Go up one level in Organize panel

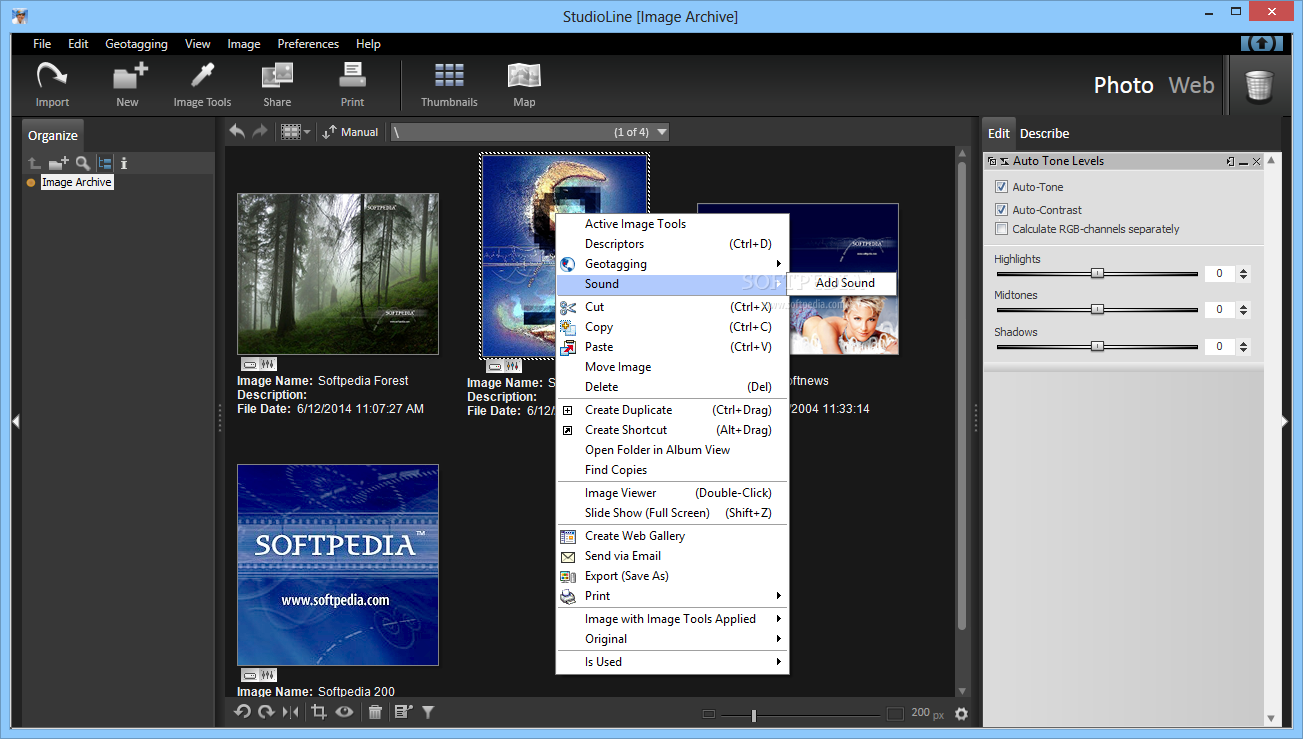tap(34, 163)
